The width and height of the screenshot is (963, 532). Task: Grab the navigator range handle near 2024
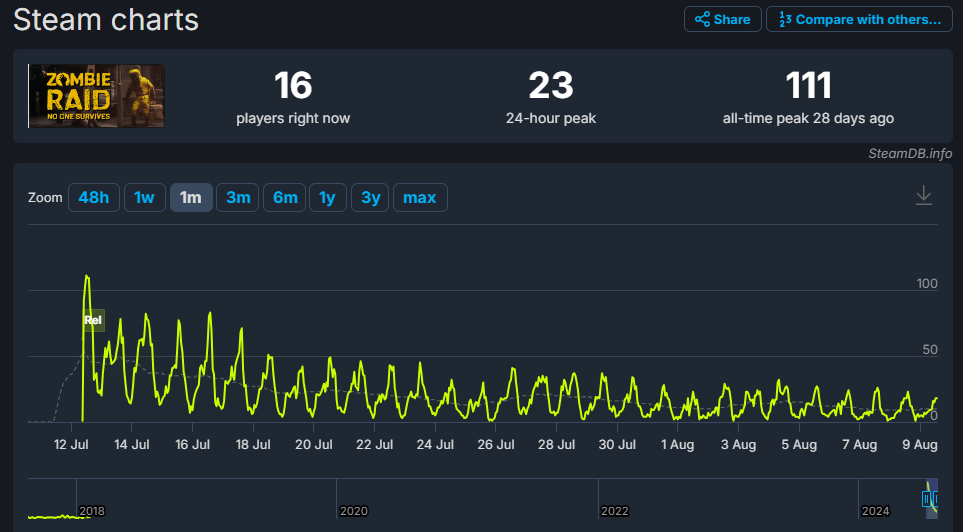[x=926, y=499]
